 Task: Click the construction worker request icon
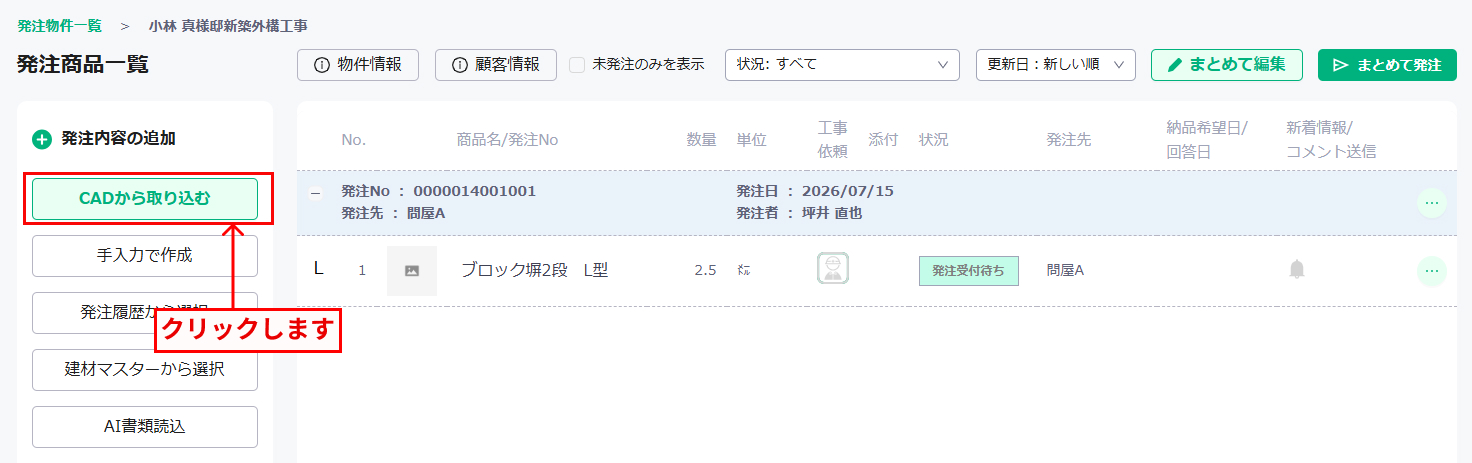(x=833, y=269)
